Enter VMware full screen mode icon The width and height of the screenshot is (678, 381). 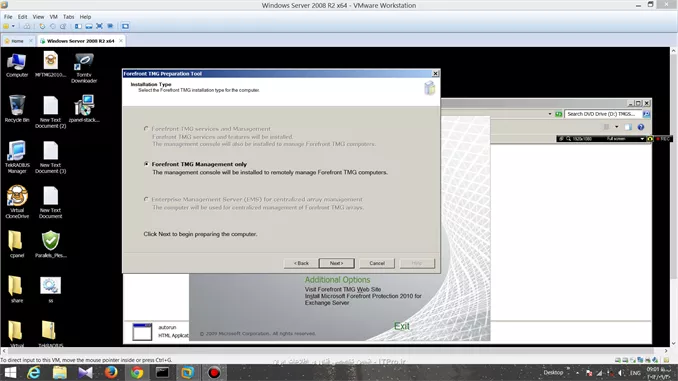pos(99,26)
